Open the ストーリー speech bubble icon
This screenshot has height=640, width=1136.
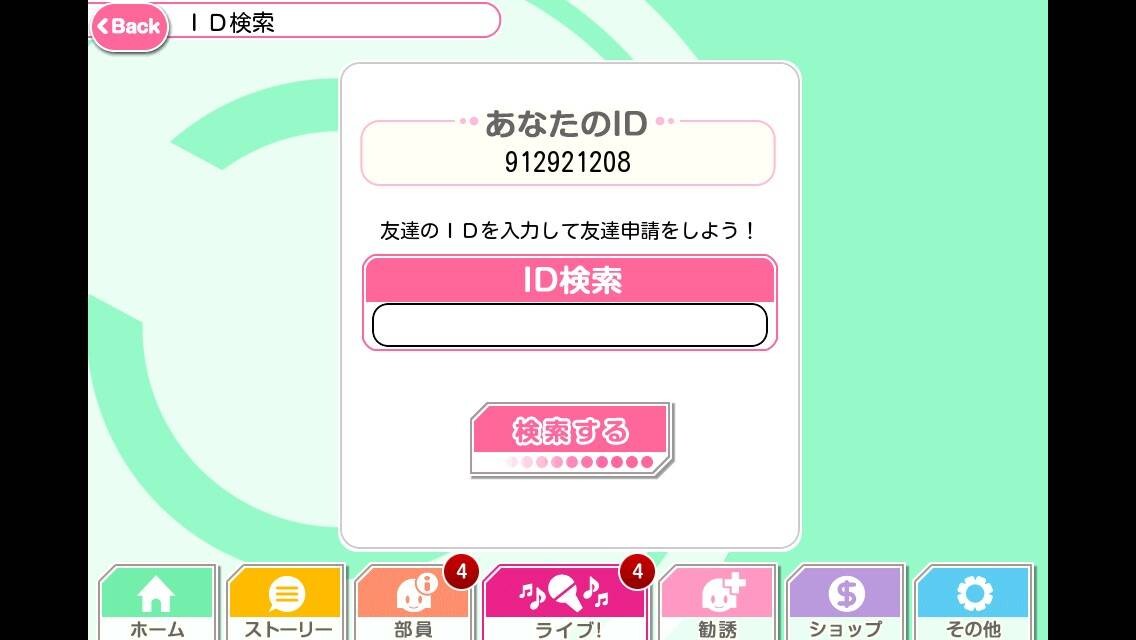point(286,594)
